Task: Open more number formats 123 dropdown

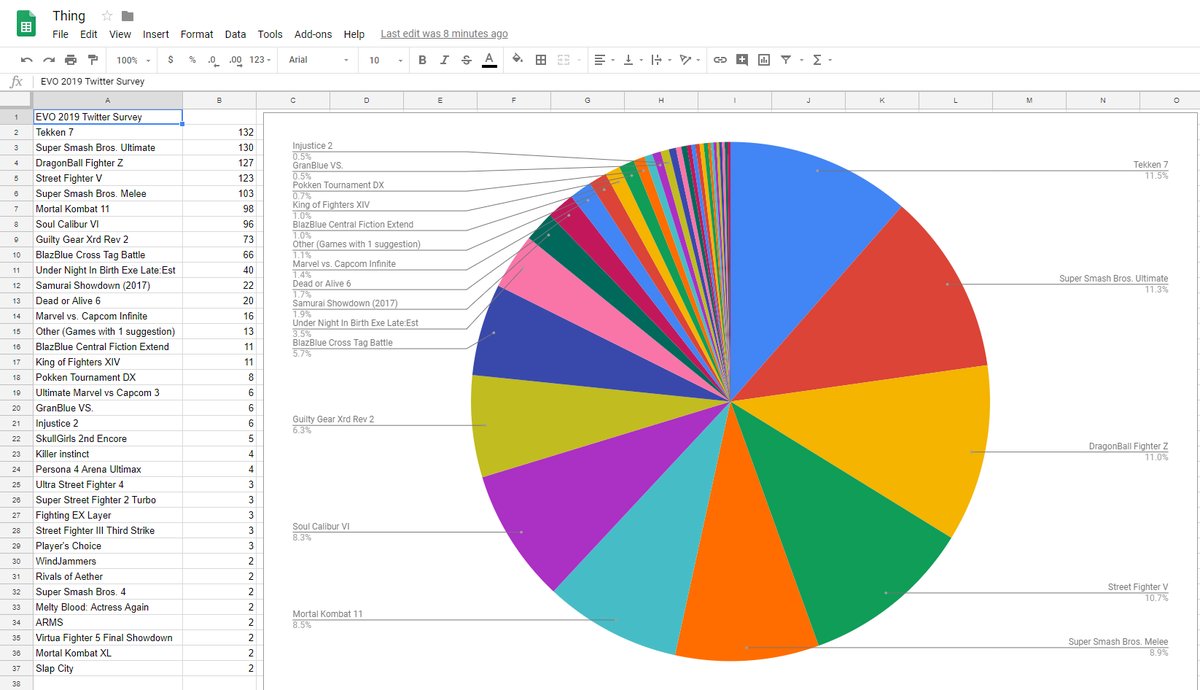Action: [260, 60]
